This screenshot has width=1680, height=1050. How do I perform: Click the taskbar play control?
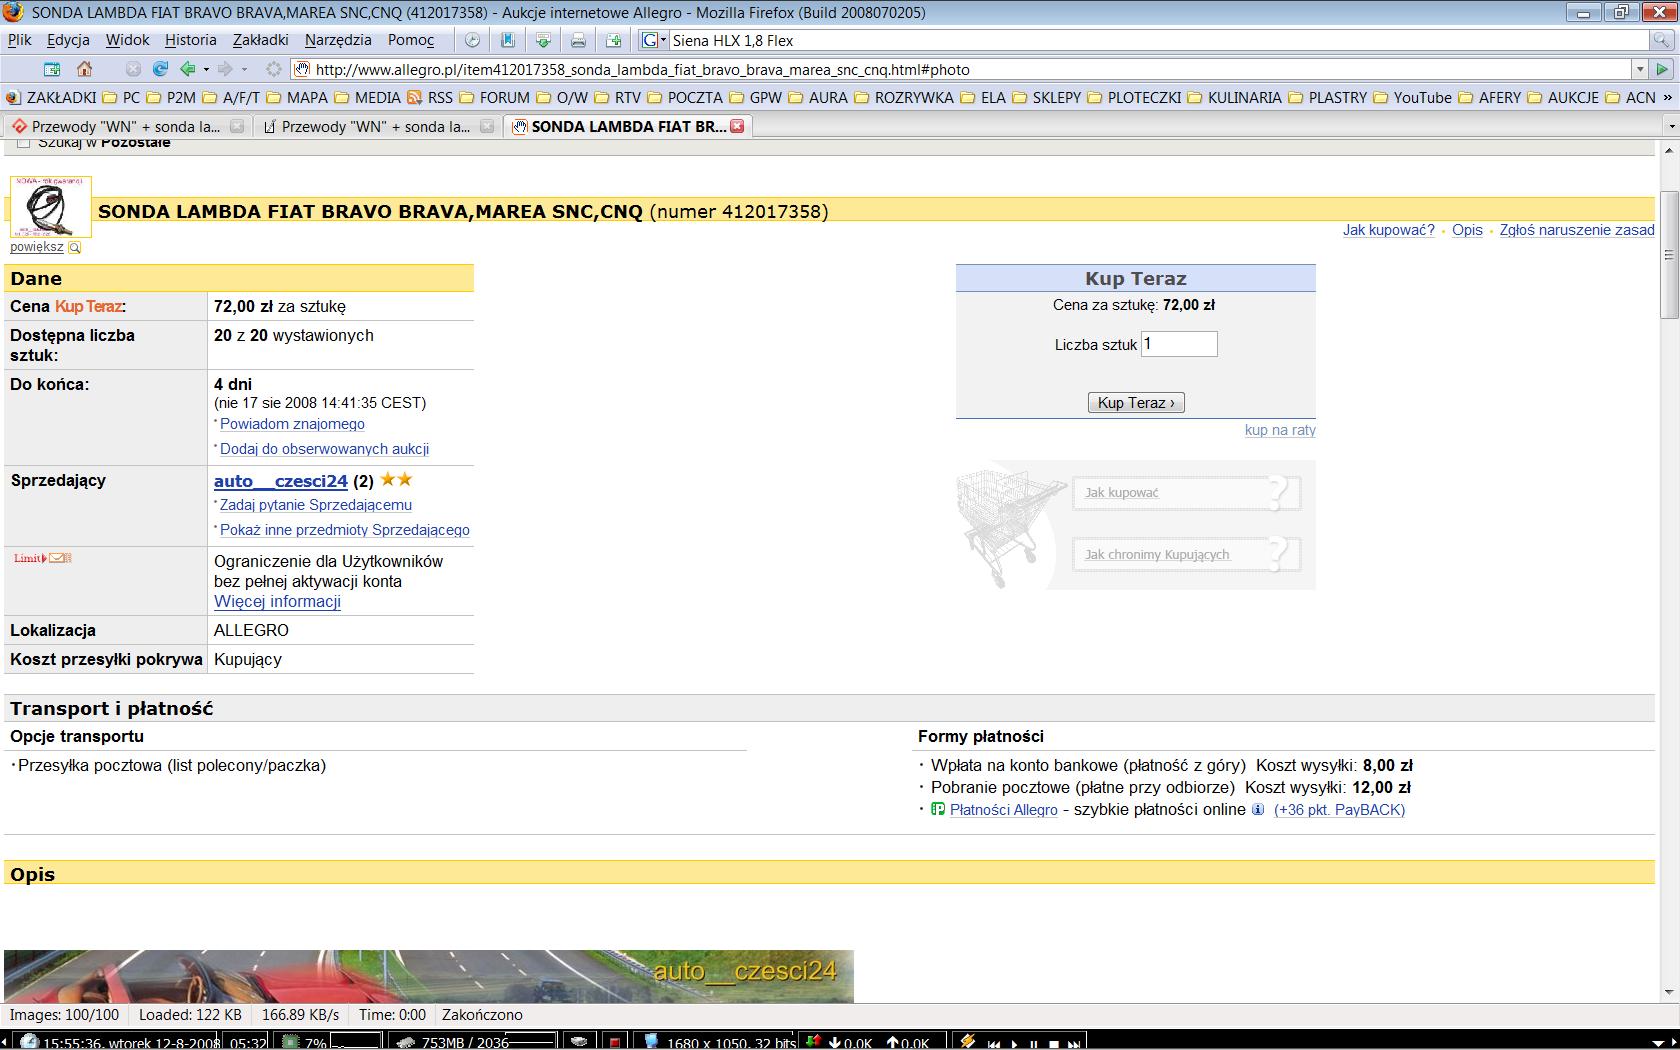1014,1043
